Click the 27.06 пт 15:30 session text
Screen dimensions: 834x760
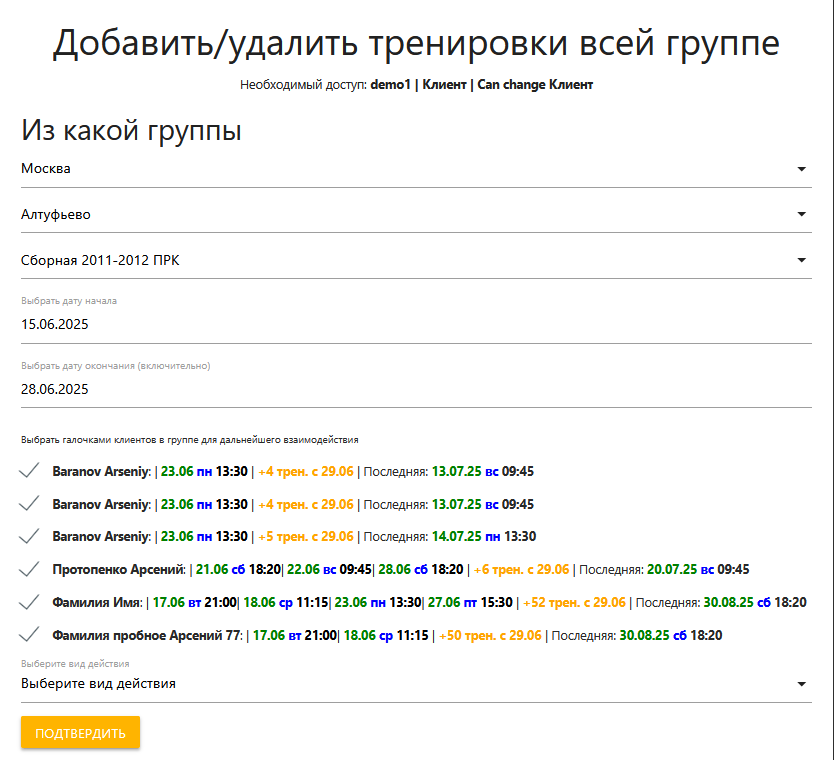470,603
